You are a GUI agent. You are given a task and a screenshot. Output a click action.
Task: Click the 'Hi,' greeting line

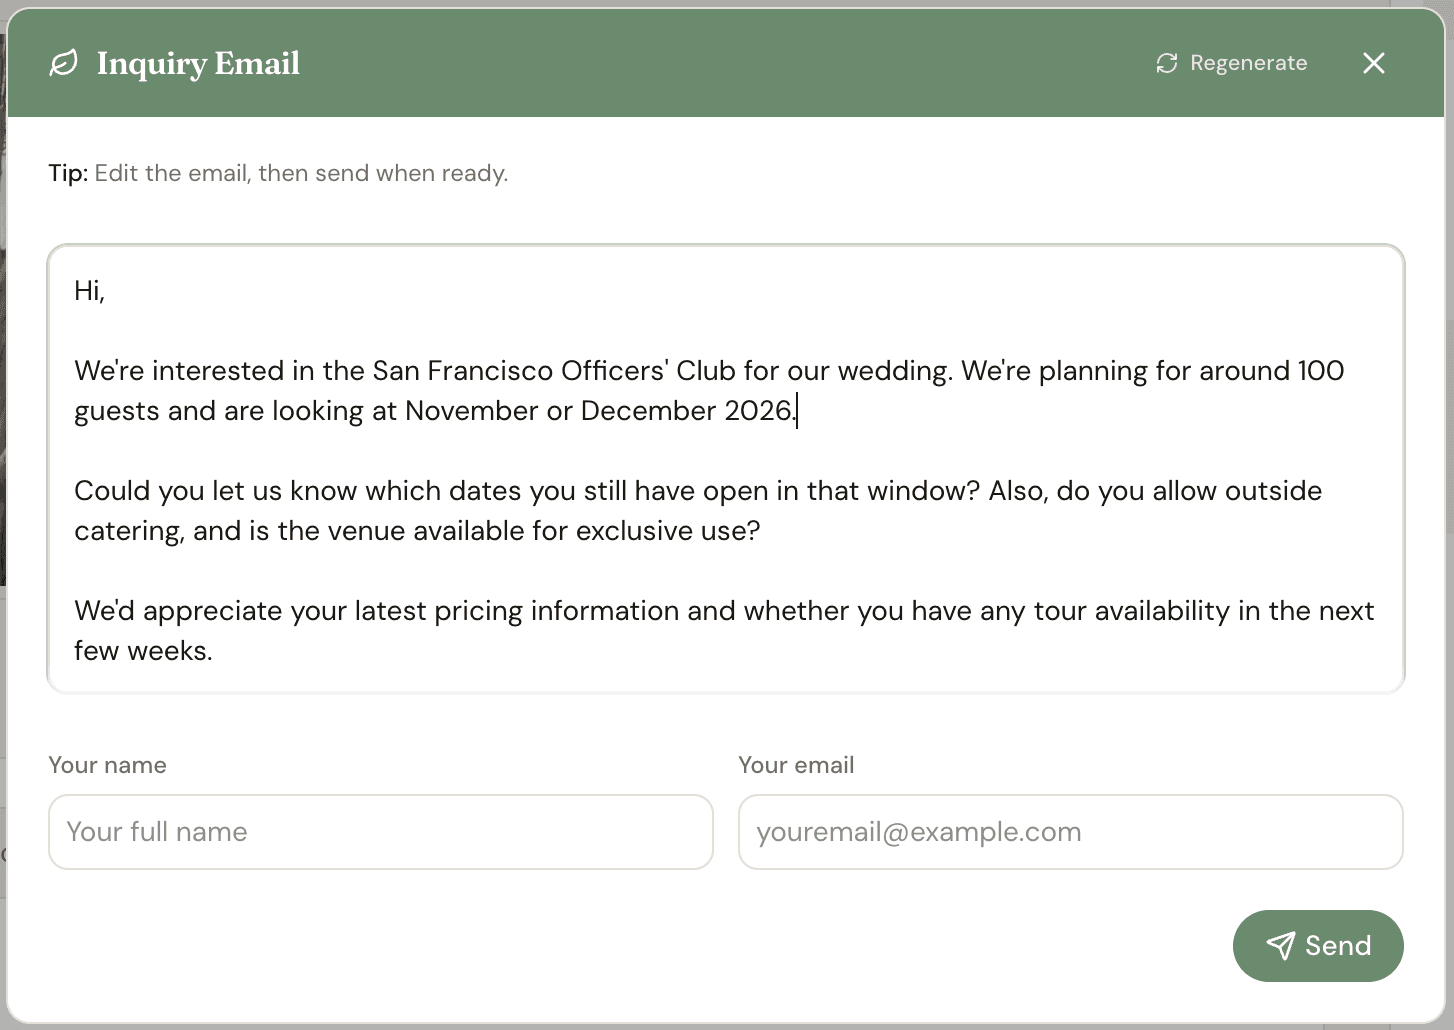pos(89,291)
